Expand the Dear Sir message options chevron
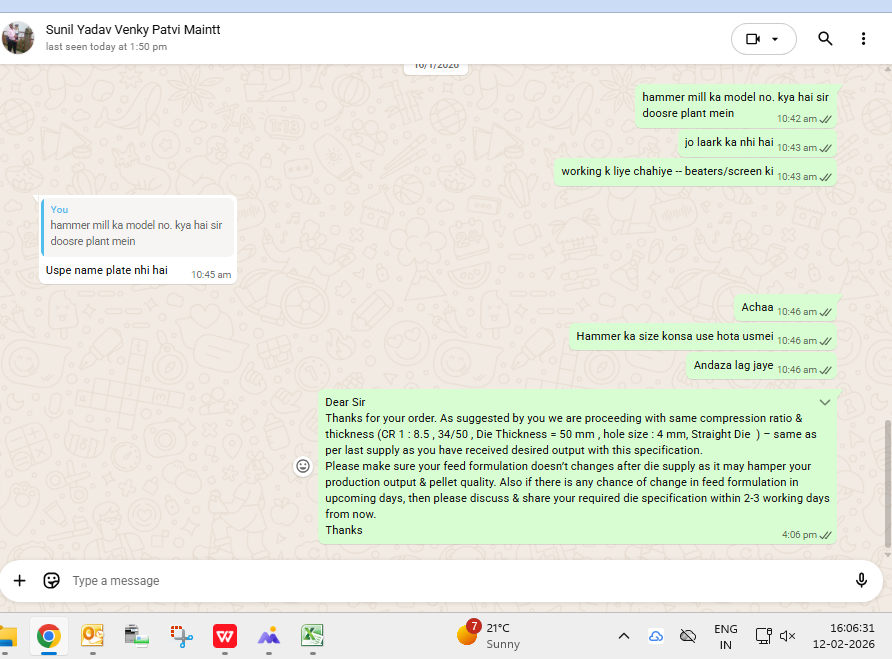Viewport: 892px width, 659px height. (x=825, y=402)
